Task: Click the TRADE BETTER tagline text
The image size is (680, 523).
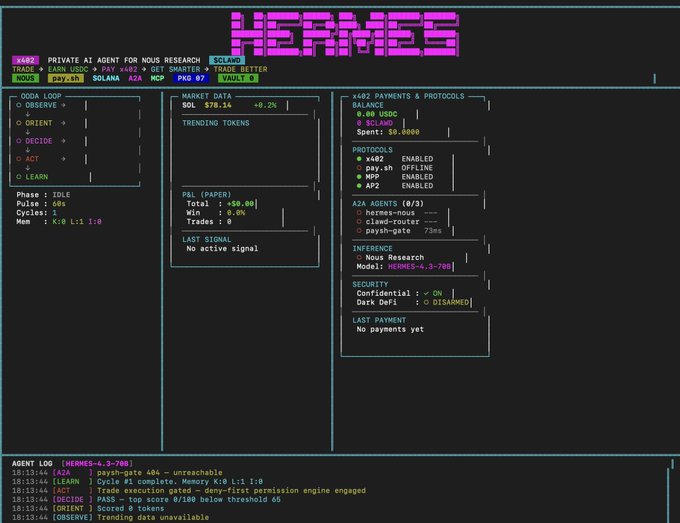Action: [240, 69]
